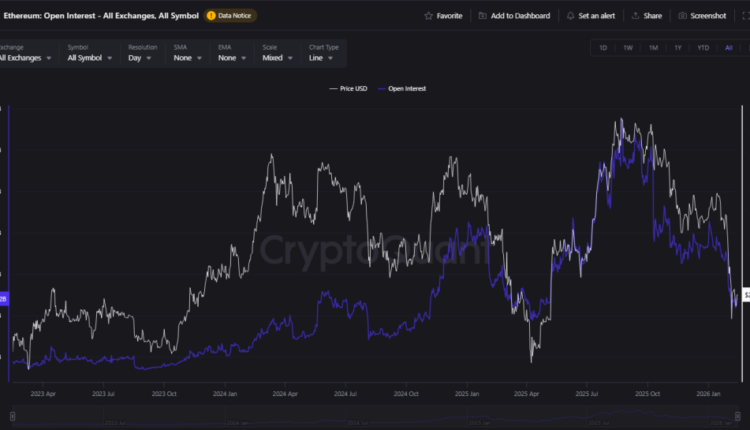
Task: Open the Chart Type dropdown
Action: click(323, 58)
